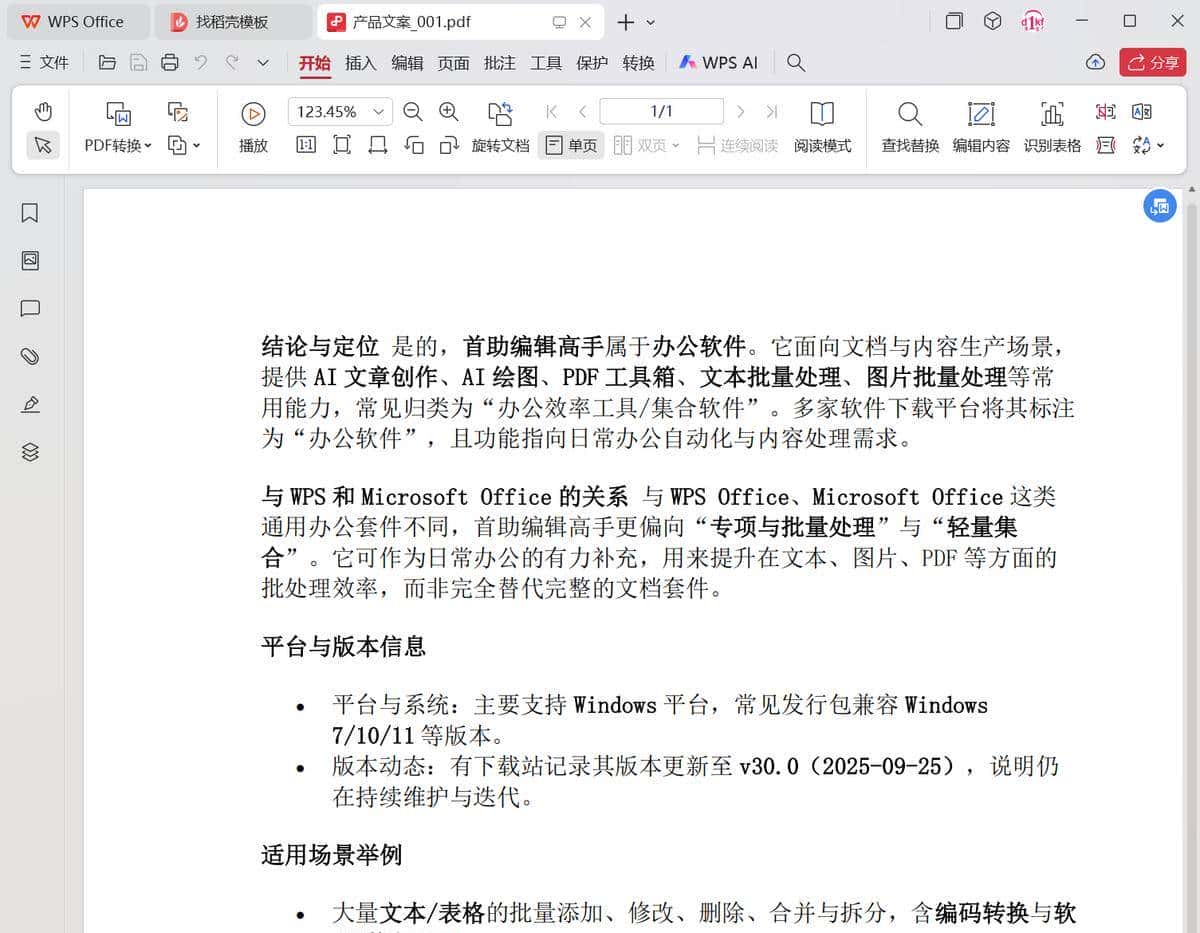
Task: Open the 双页 two-page view dropdown
Action: [672, 145]
